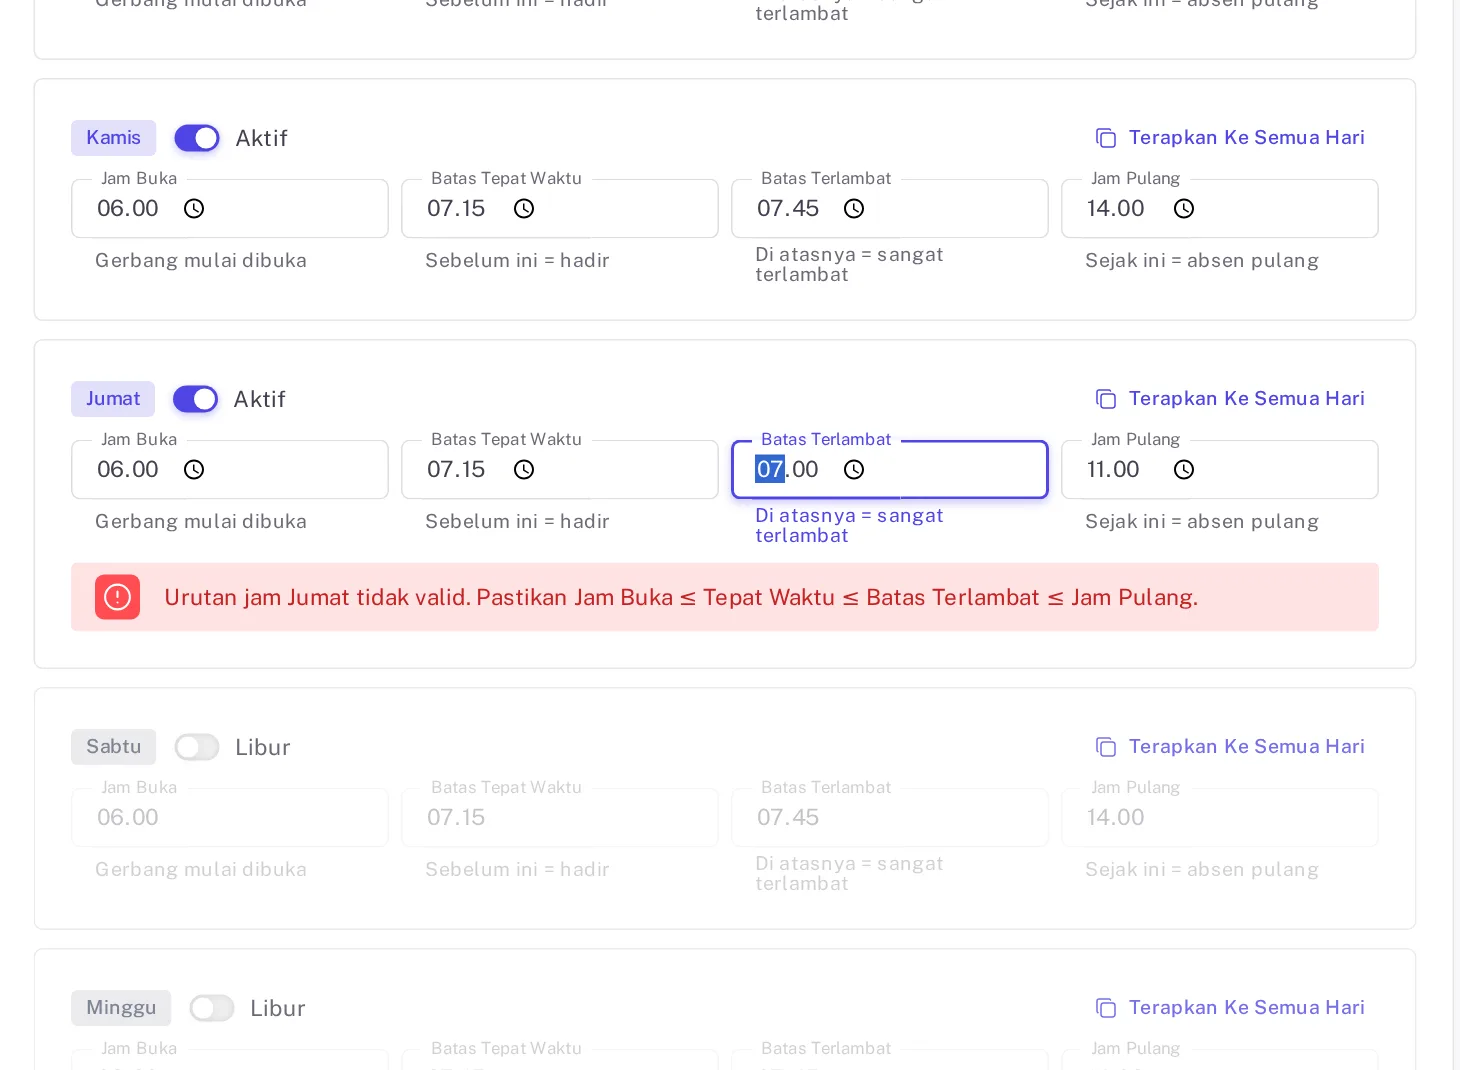
Task: Click "Di atasnya = sangat terlambat" in the Kamis card
Action: (x=849, y=265)
